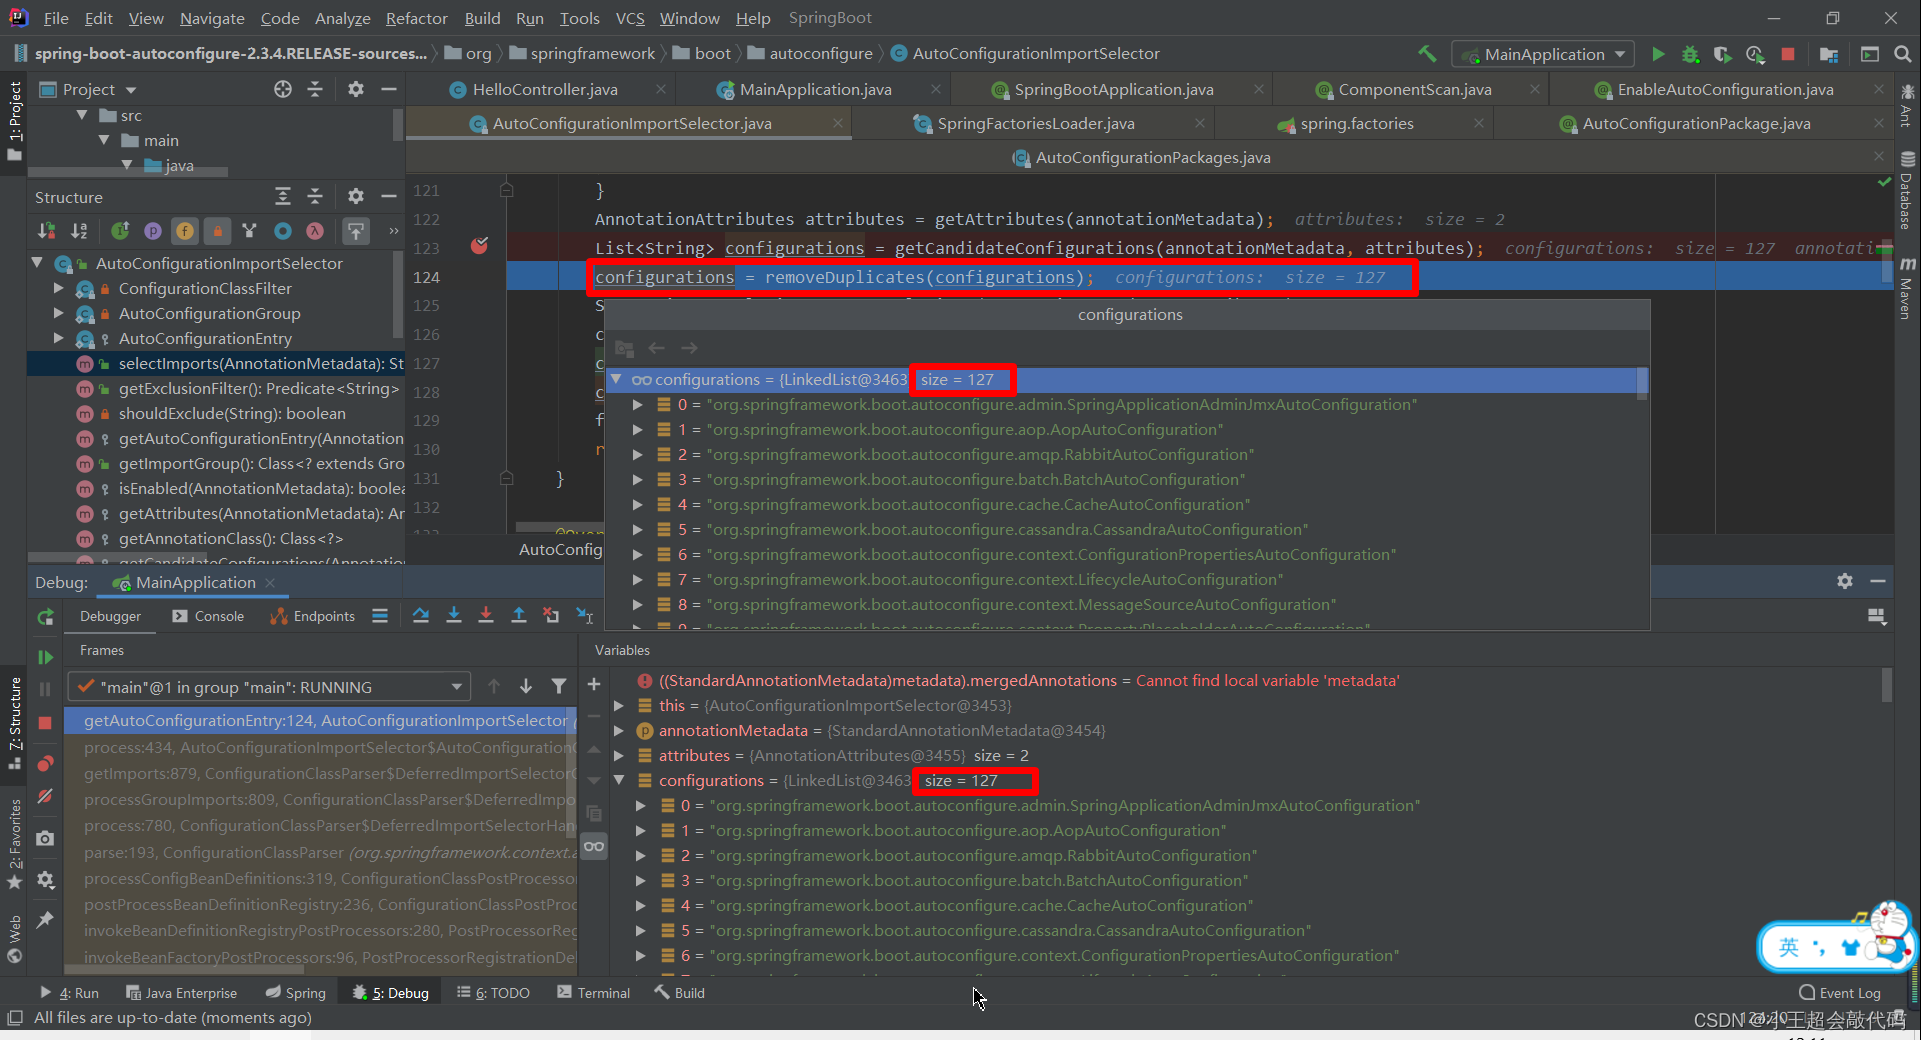Toggle Mute Breakpoints in debug sidebar

[45, 796]
